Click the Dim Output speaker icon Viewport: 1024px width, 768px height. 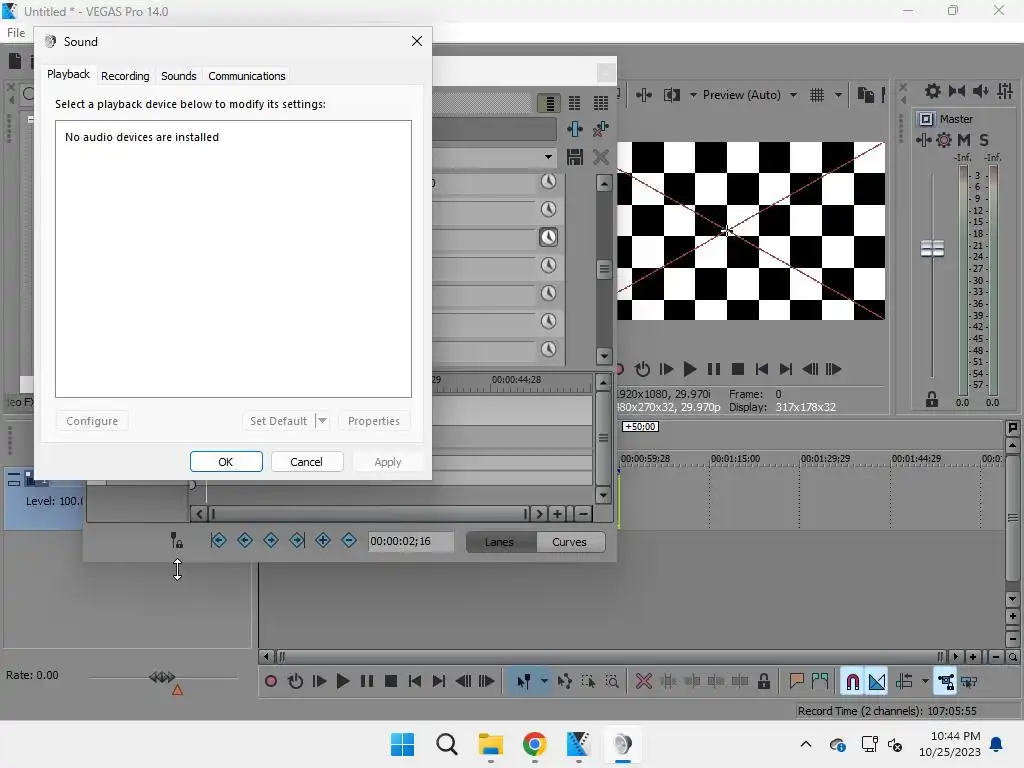[x=980, y=91]
